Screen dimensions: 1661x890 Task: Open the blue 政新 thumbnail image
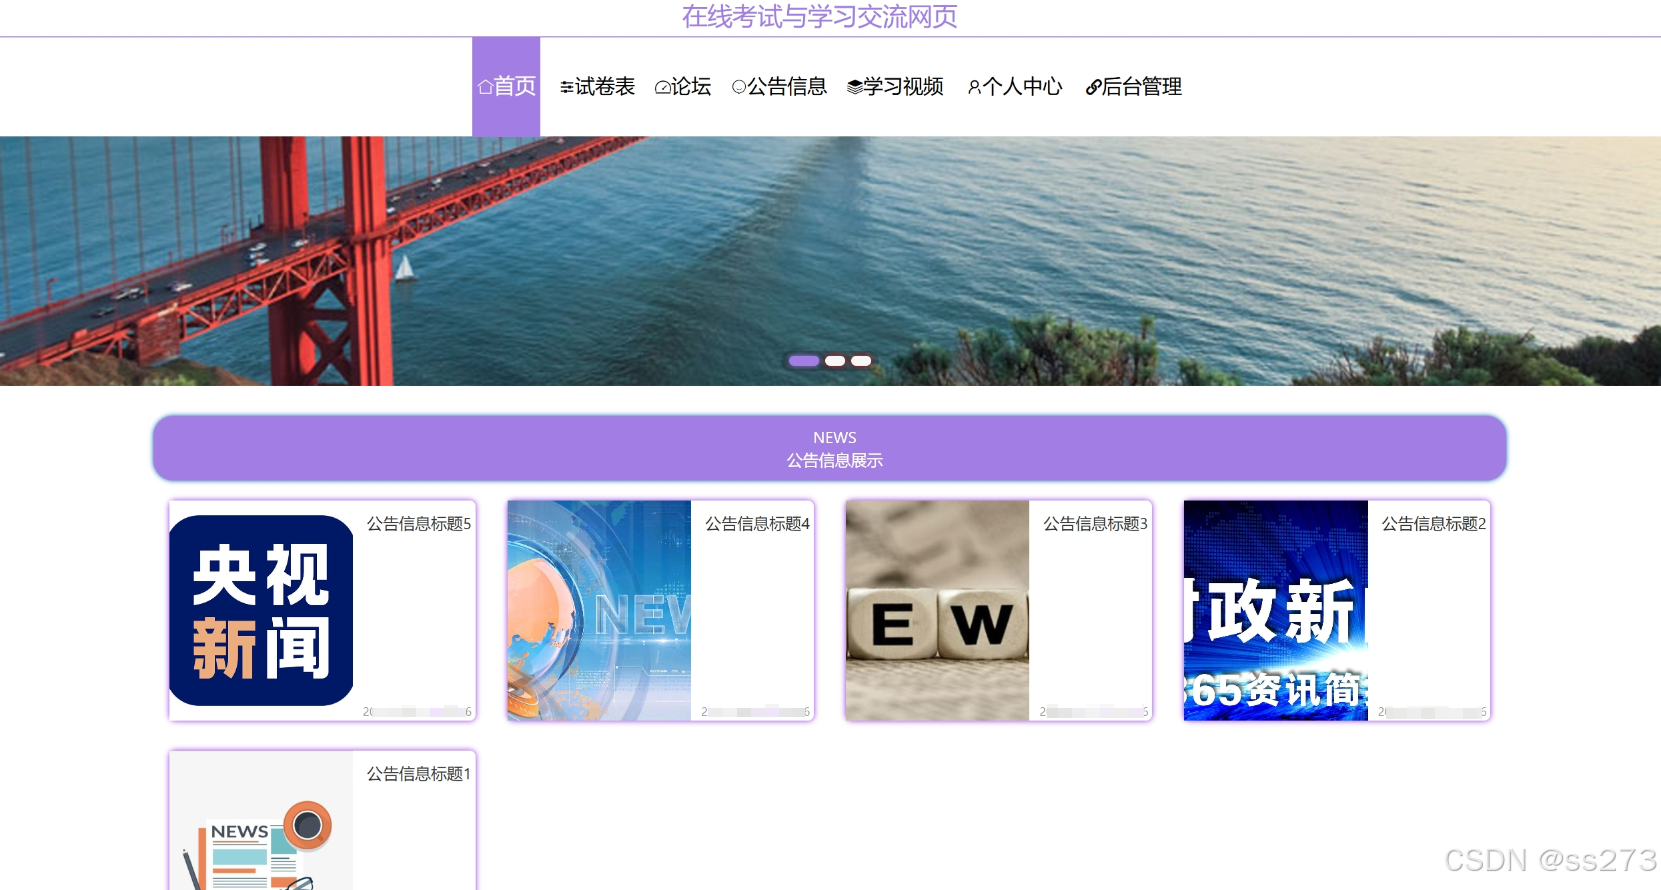coord(1276,610)
